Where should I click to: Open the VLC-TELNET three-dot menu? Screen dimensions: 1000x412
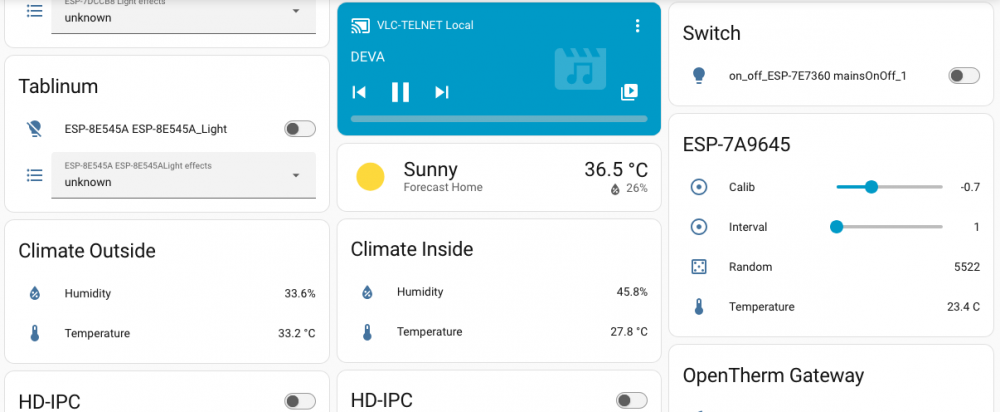636,26
